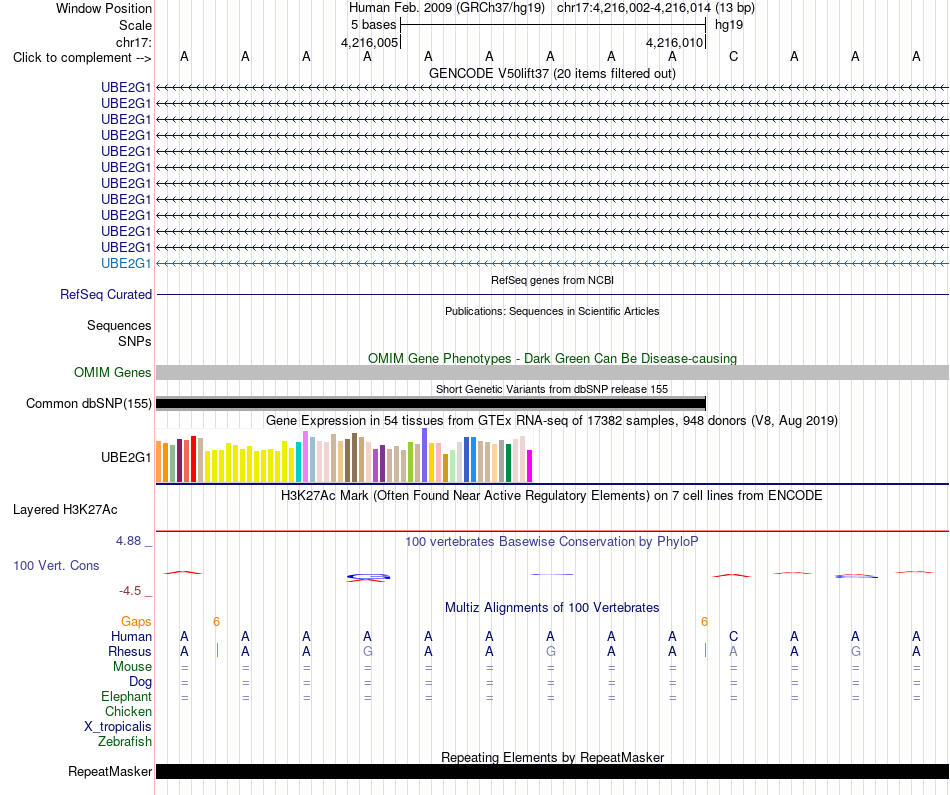Click the Rhesus species label
Screen dimensions: 950x795
(x=130, y=652)
